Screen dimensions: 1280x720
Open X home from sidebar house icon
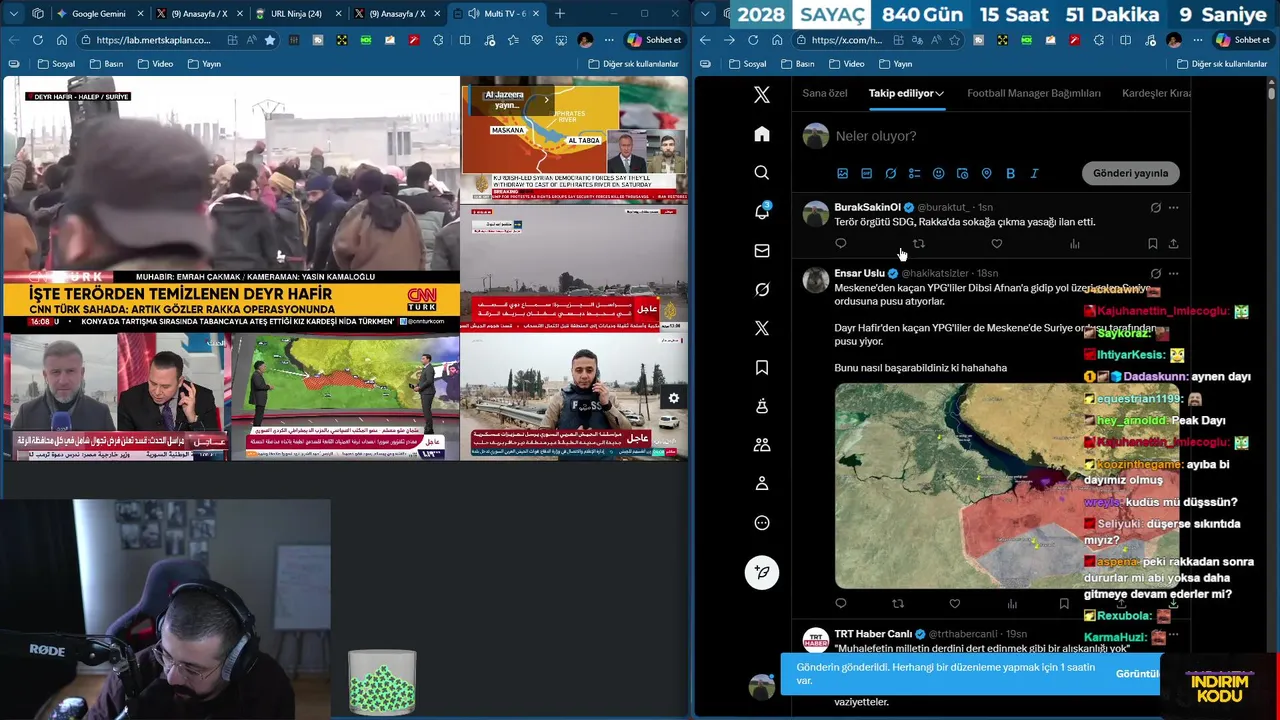pos(762,134)
